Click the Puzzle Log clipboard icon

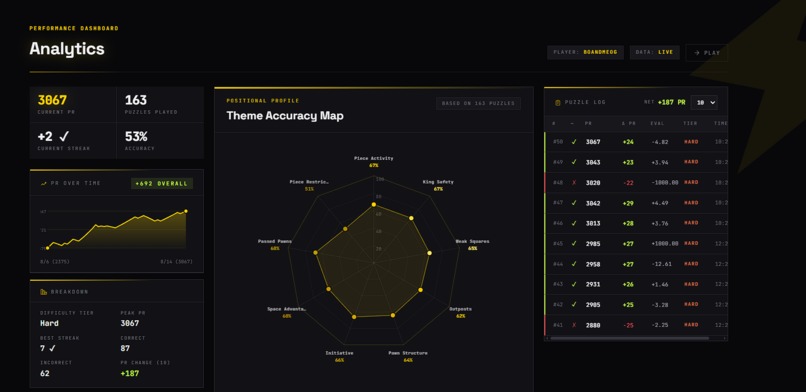point(558,103)
